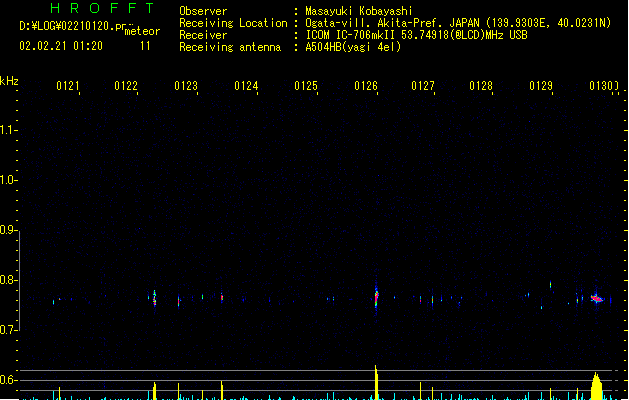Click time marker 0123

click(186, 86)
